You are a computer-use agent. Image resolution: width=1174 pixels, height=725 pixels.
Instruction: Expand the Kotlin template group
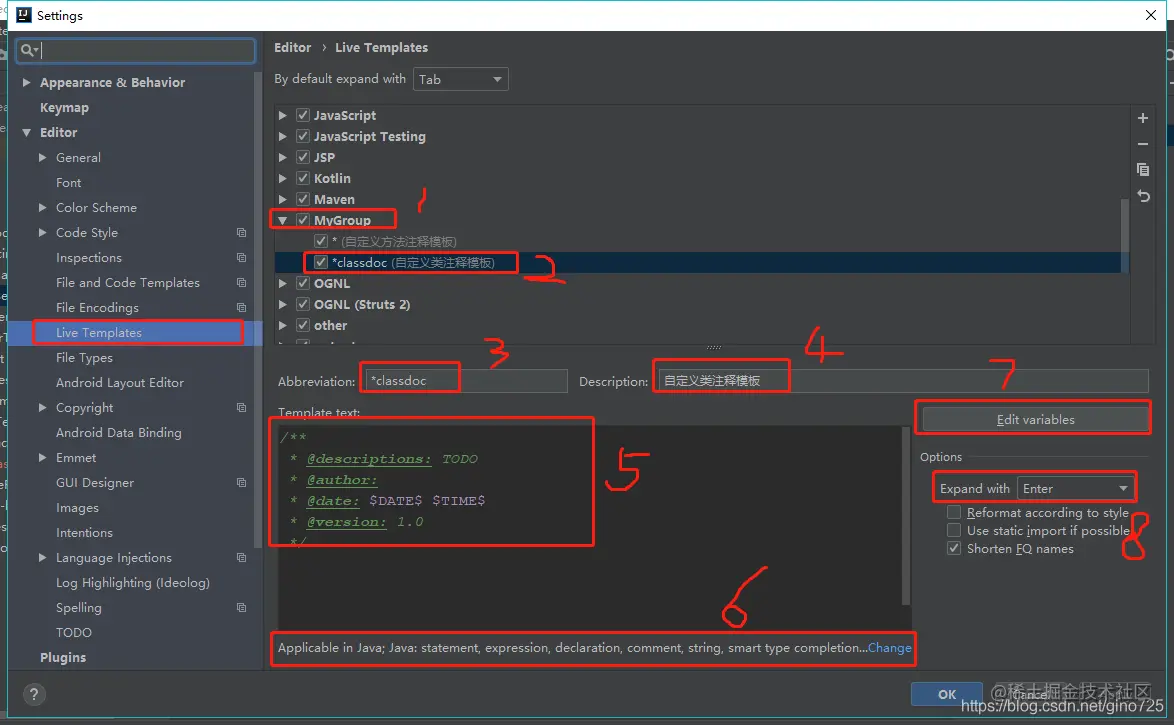[282, 178]
